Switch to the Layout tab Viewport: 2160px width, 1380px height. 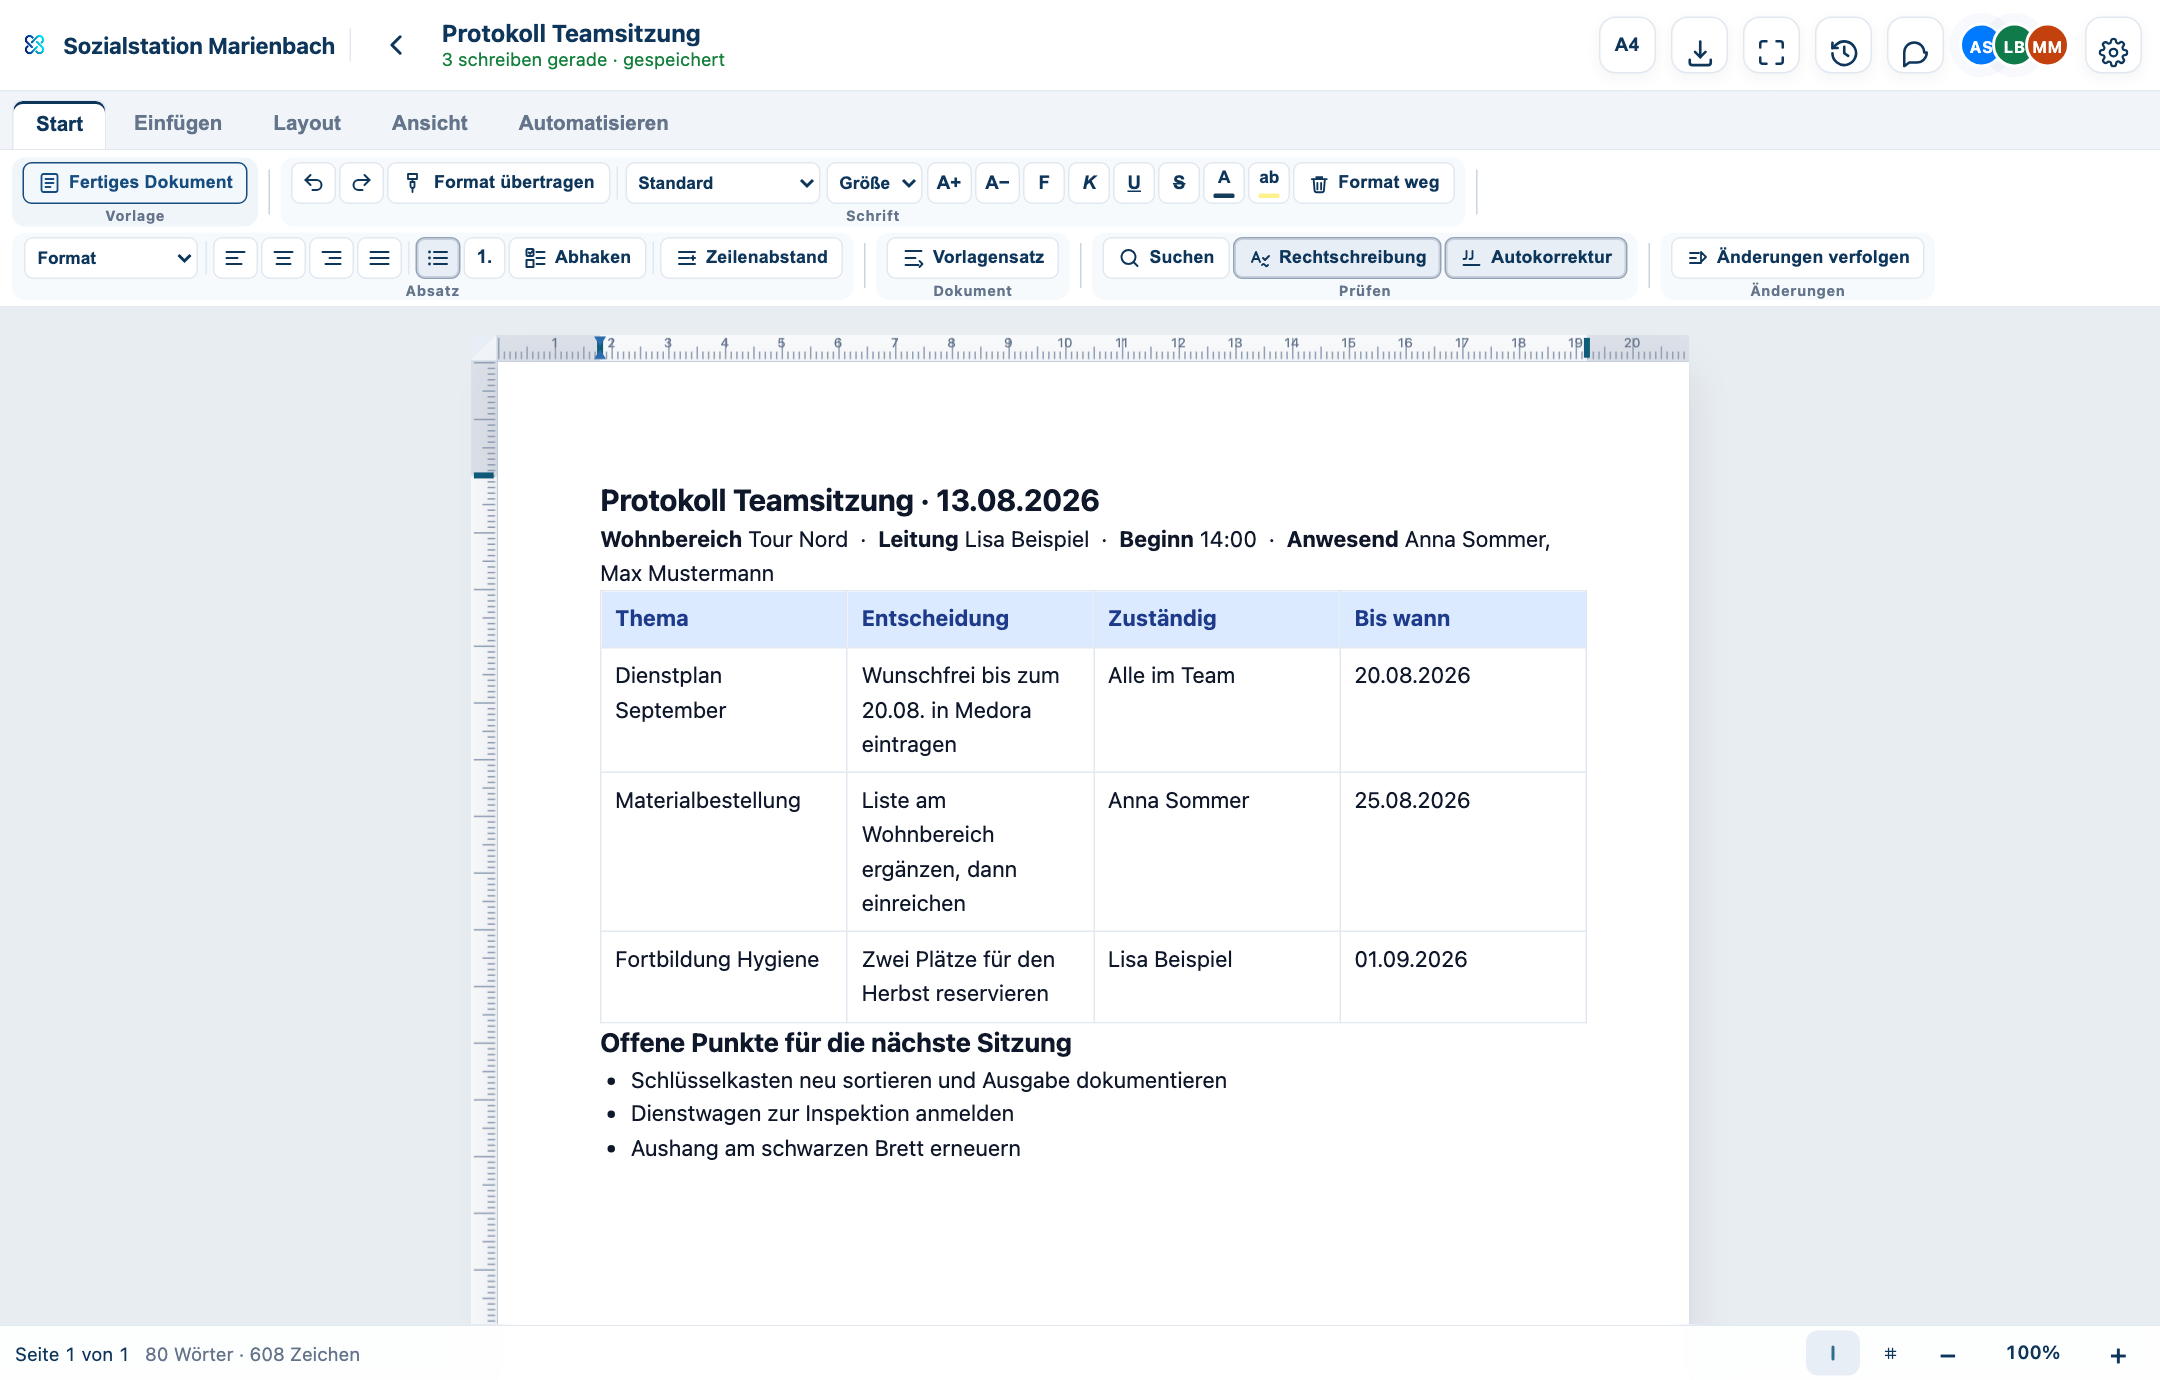coord(307,123)
